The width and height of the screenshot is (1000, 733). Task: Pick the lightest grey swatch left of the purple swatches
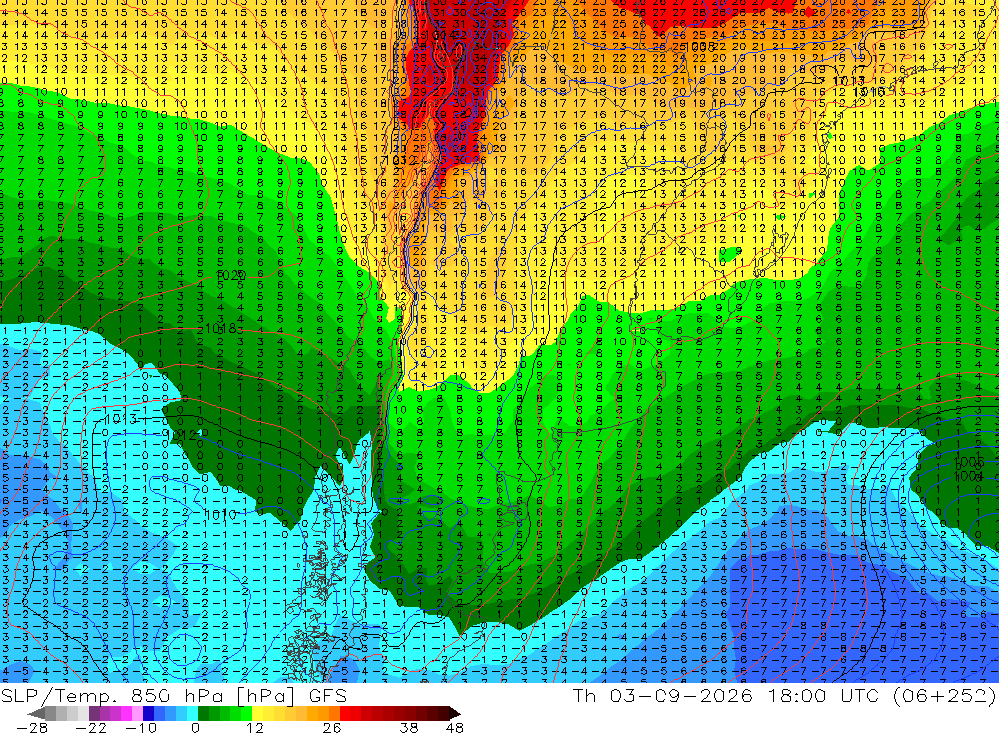coord(83,713)
